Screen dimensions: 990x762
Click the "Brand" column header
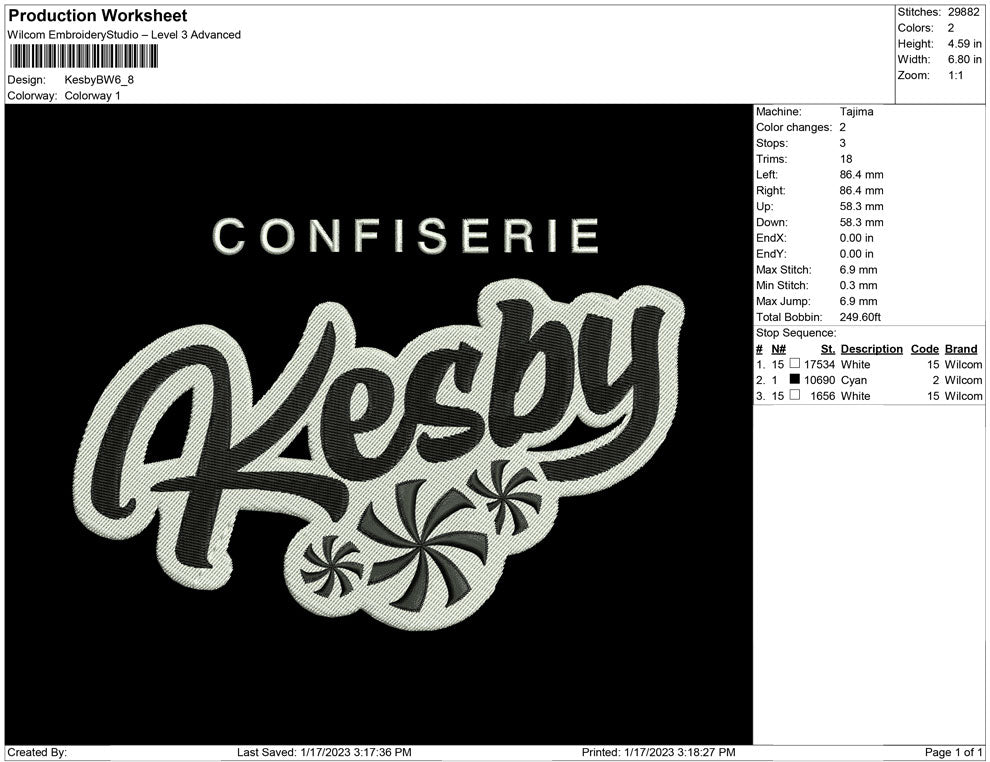tap(961, 348)
